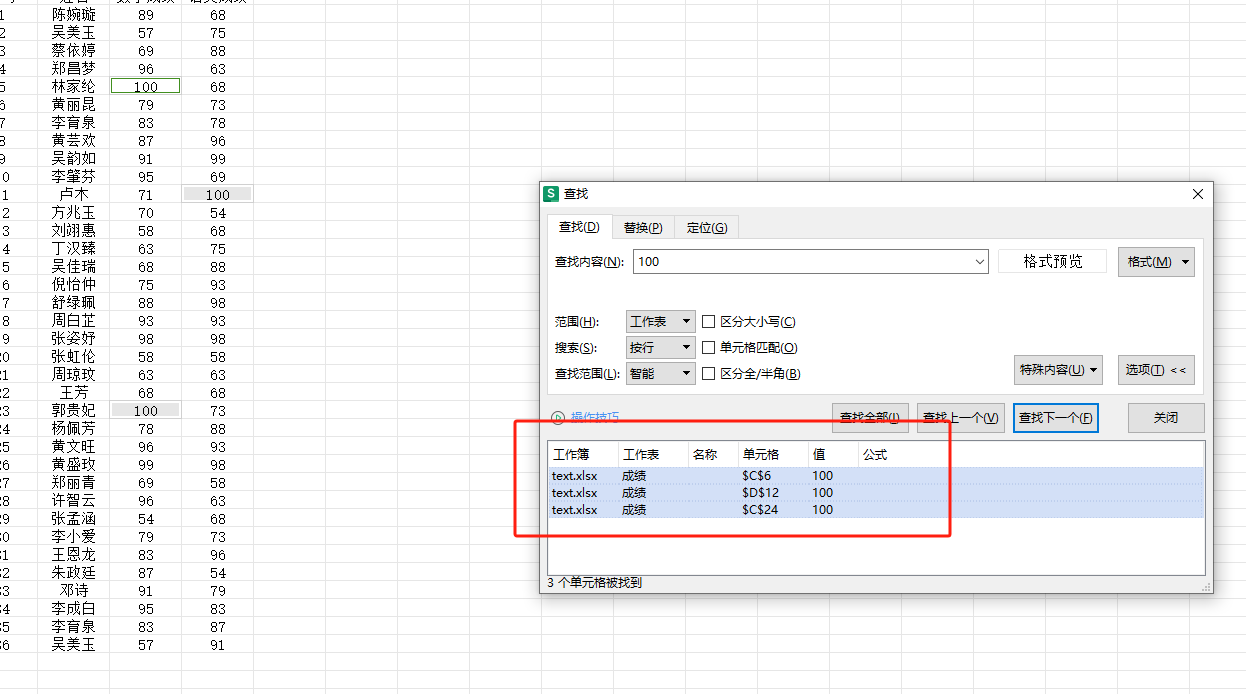Toggle the 区分全/半角 checkbox
This screenshot has height=694, width=1246.
tap(709, 374)
